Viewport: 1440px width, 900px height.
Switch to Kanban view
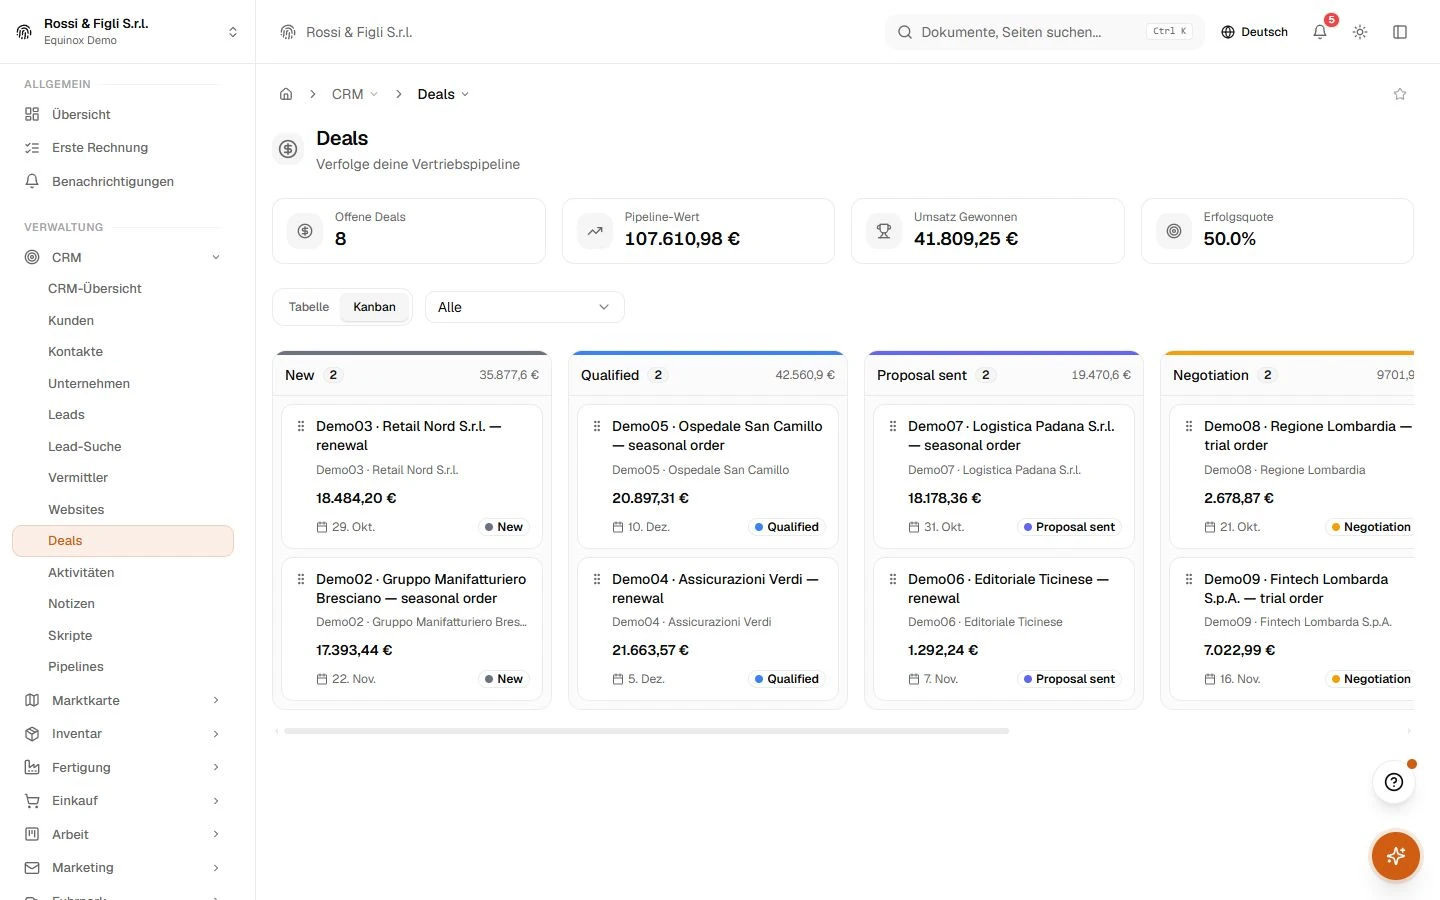(x=374, y=307)
